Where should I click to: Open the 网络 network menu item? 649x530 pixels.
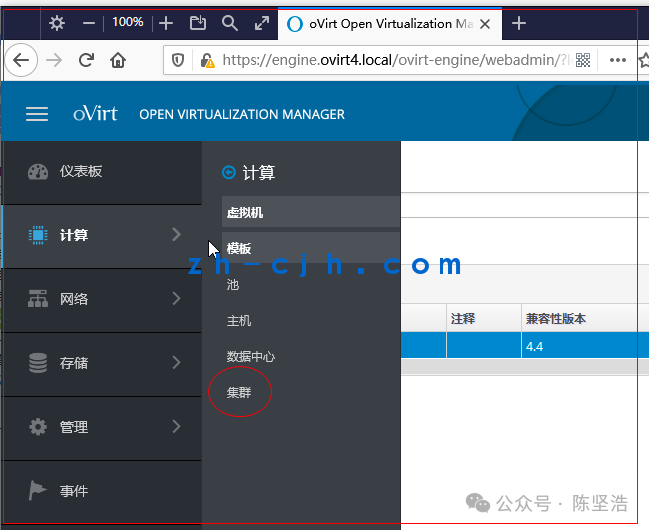(x=102, y=299)
